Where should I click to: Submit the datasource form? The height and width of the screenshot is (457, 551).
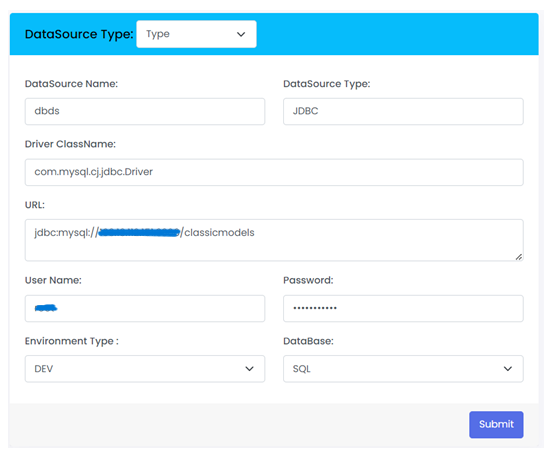(x=496, y=424)
